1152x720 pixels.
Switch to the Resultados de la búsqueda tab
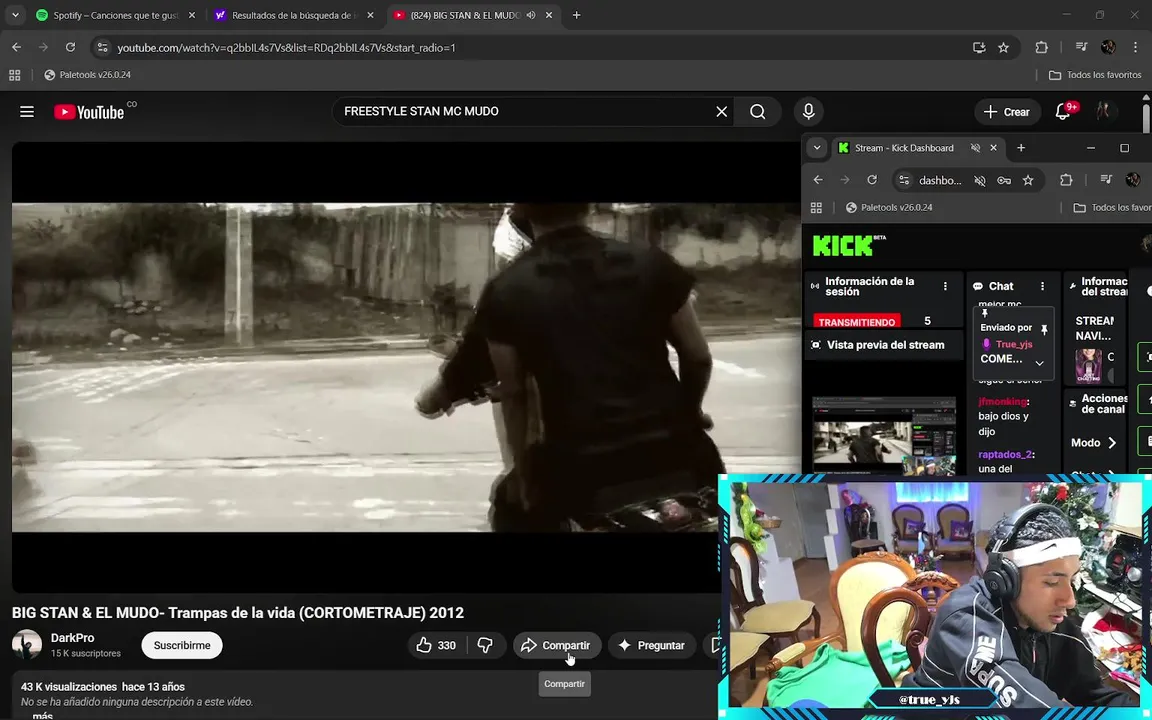tap(294, 15)
